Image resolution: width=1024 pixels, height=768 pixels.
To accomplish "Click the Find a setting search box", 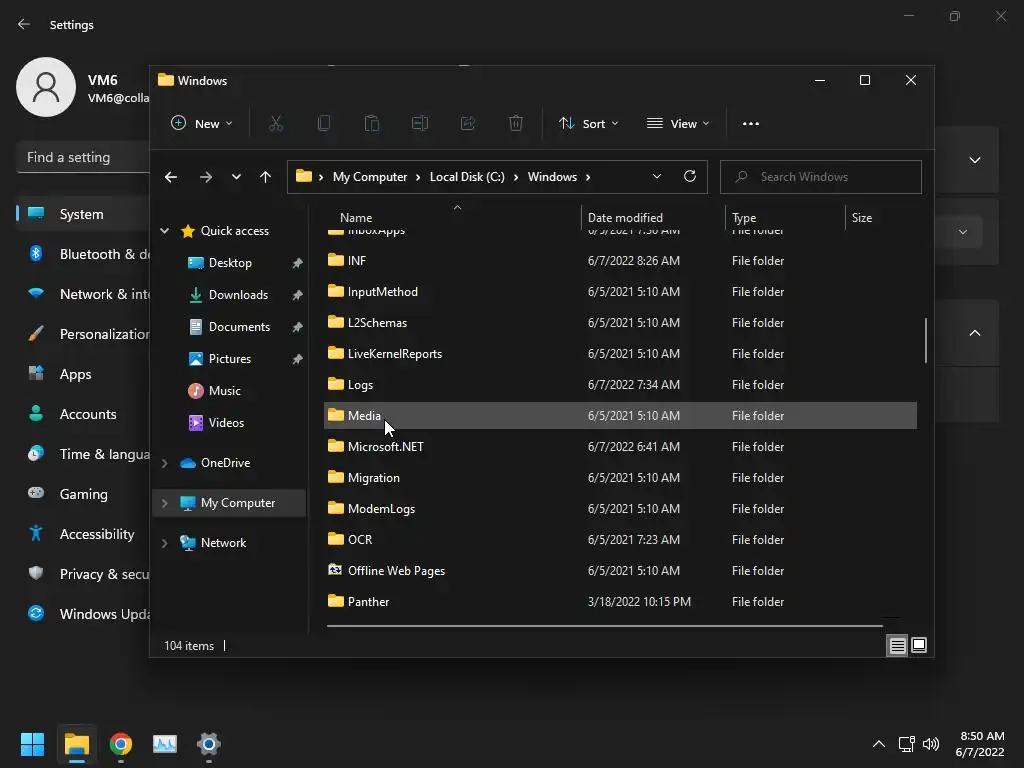I will pyautogui.click(x=84, y=157).
